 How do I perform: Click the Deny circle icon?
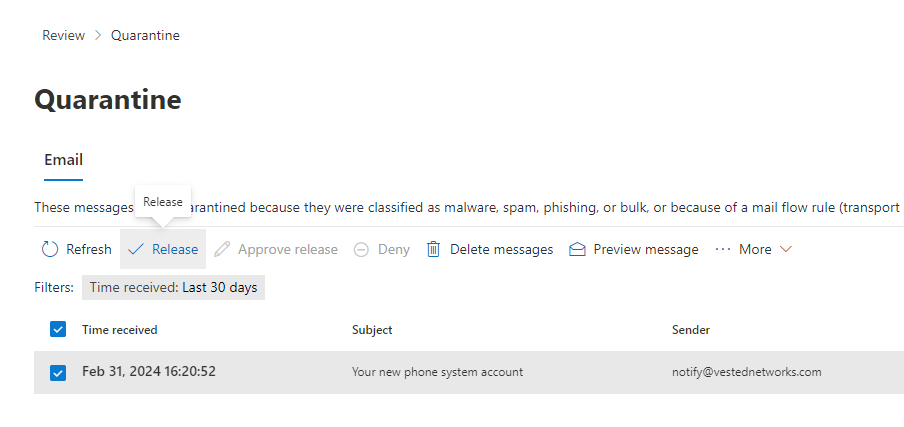tap(361, 249)
